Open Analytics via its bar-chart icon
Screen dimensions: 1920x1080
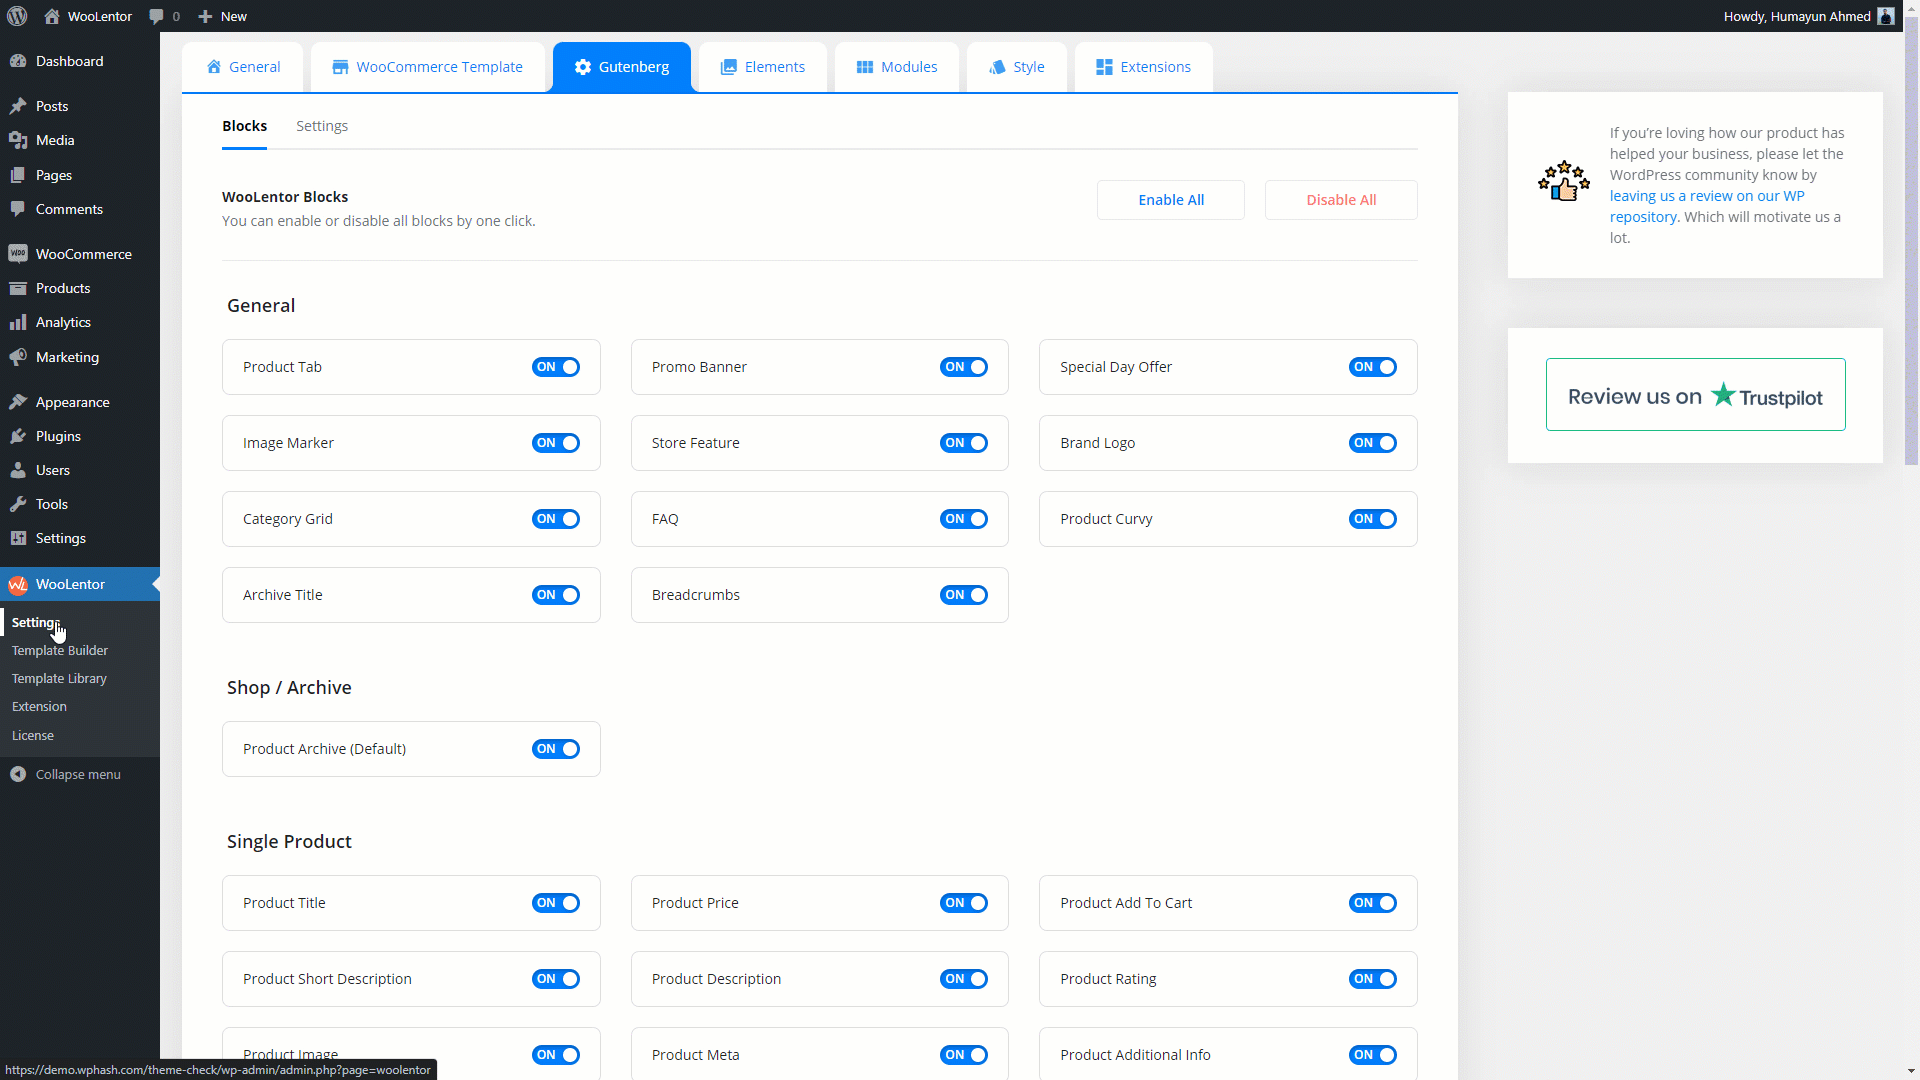click(x=18, y=322)
